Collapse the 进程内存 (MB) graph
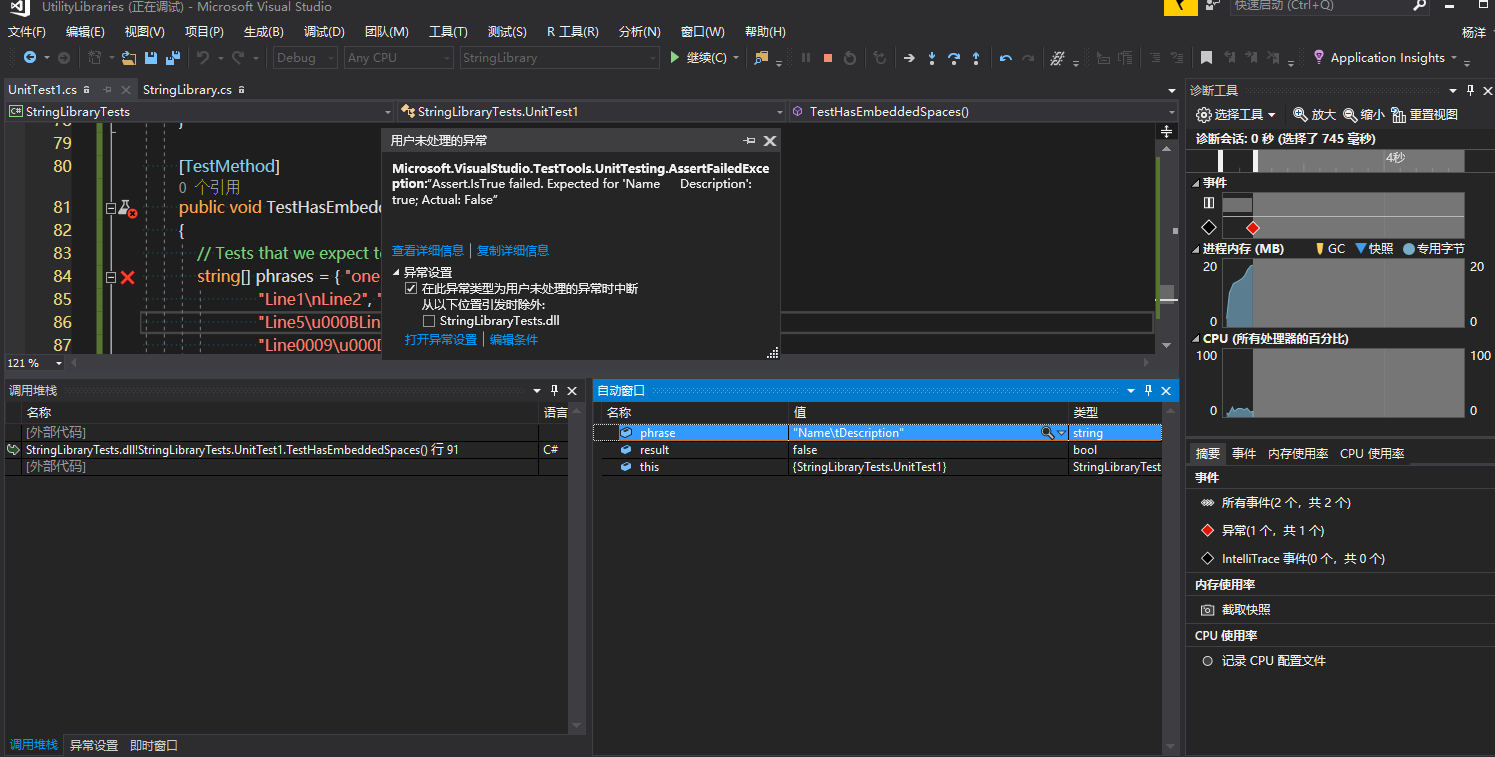Image resolution: width=1495 pixels, height=757 pixels. pyautogui.click(x=1196, y=248)
